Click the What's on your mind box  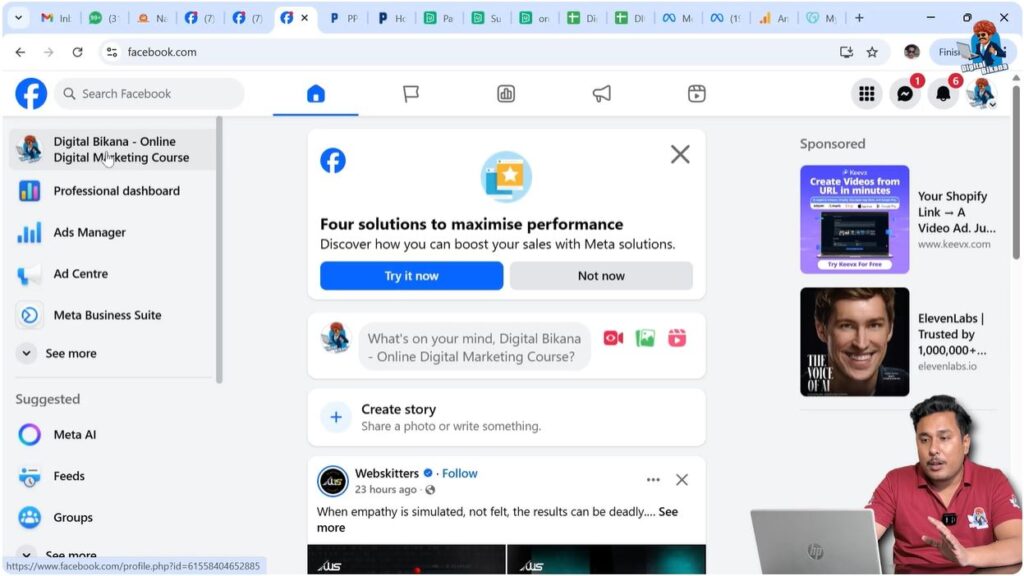pos(474,347)
